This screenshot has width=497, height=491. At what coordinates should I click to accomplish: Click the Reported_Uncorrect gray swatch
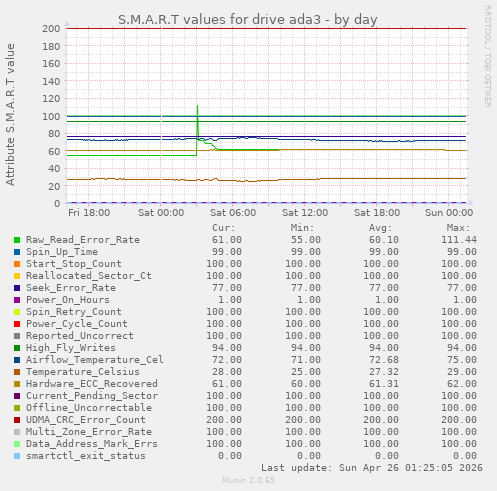17,336
